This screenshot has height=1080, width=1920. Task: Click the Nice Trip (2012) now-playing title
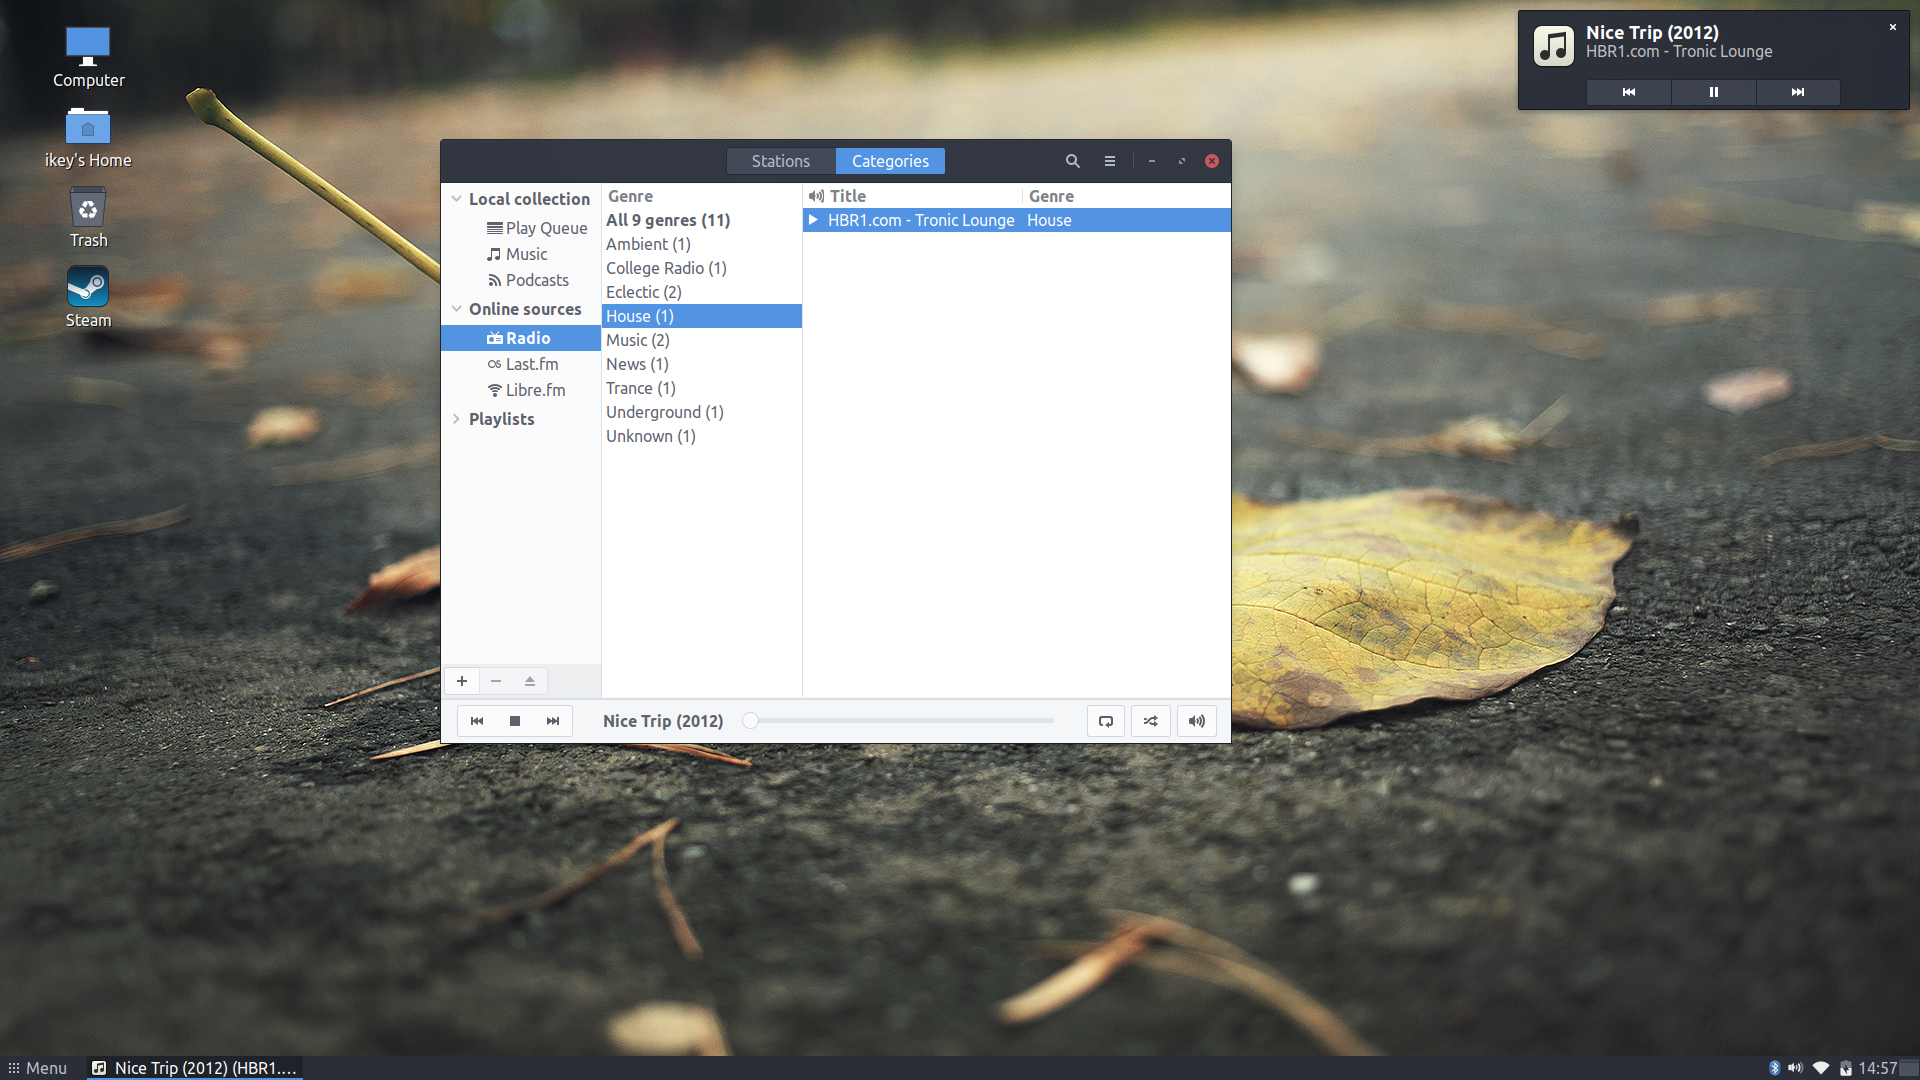pos(663,721)
